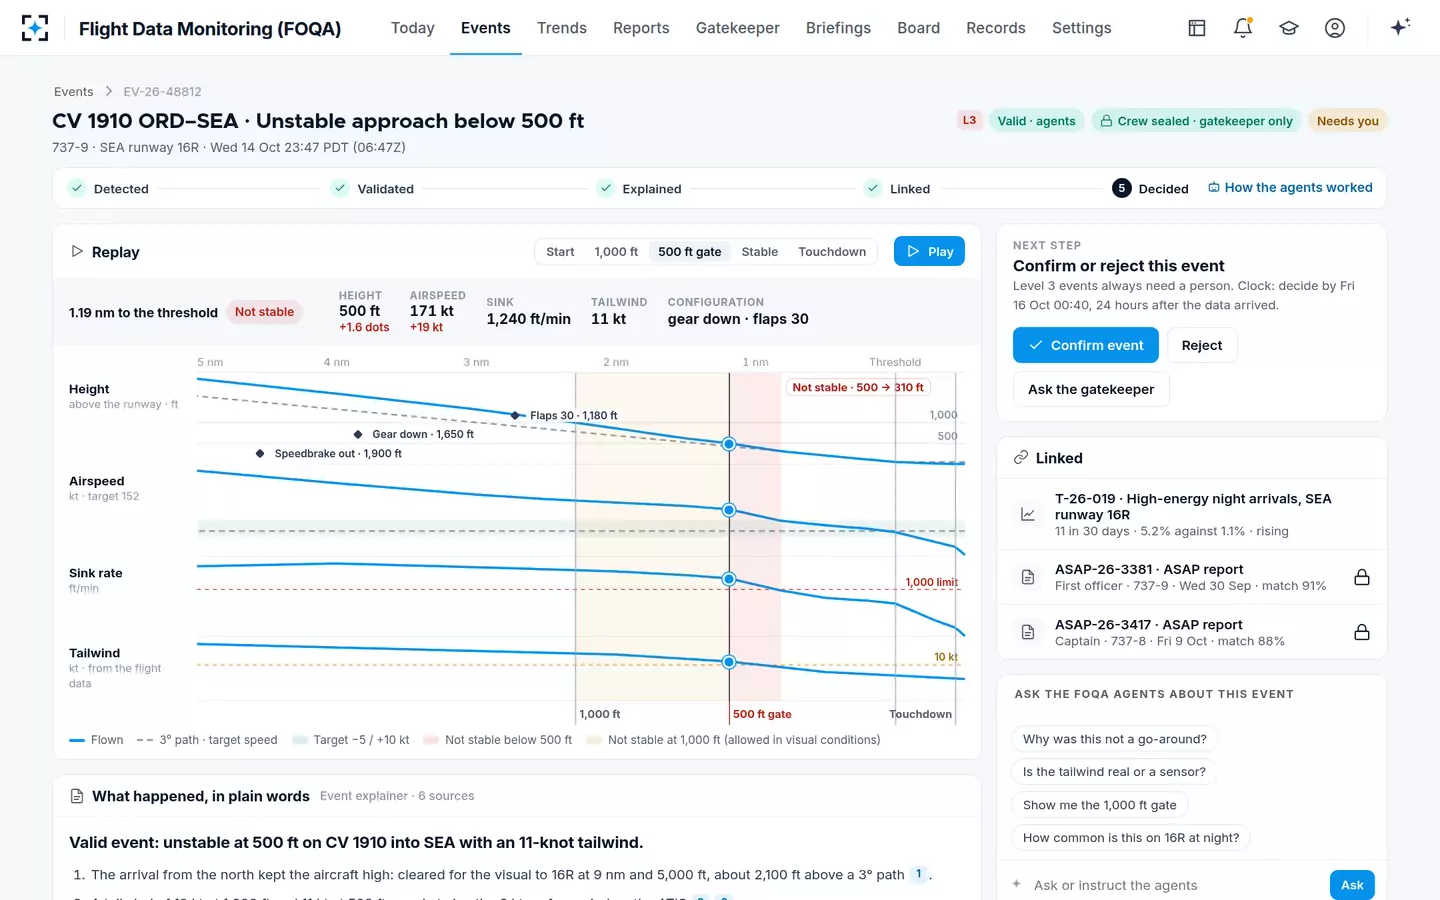Image resolution: width=1440 pixels, height=900 pixels.
Task: Select the 1,000 ft replay segment
Action: pos(616,252)
